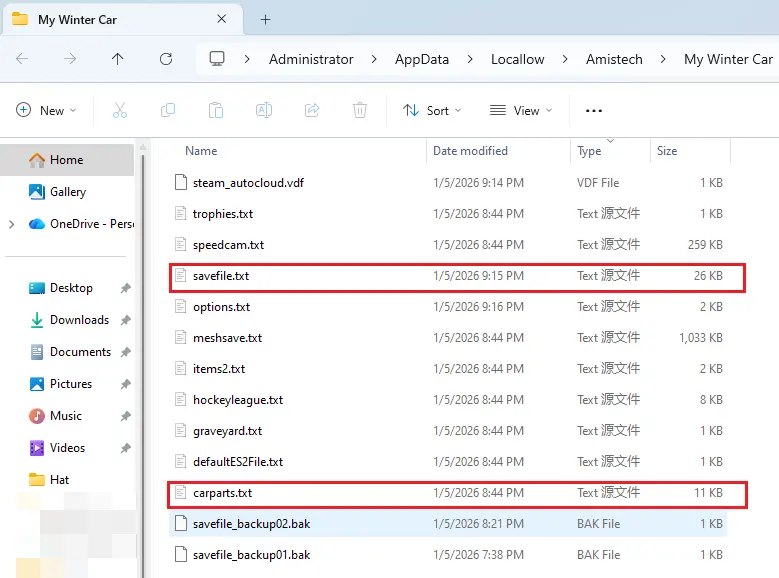Viewport: 779px width, 578px height.
Task: Click the Paste clipboard icon
Action: tap(216, 110)
